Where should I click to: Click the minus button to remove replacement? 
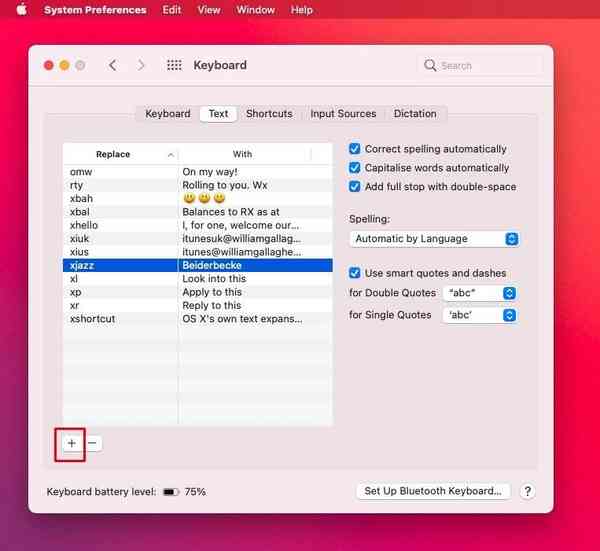92,443
